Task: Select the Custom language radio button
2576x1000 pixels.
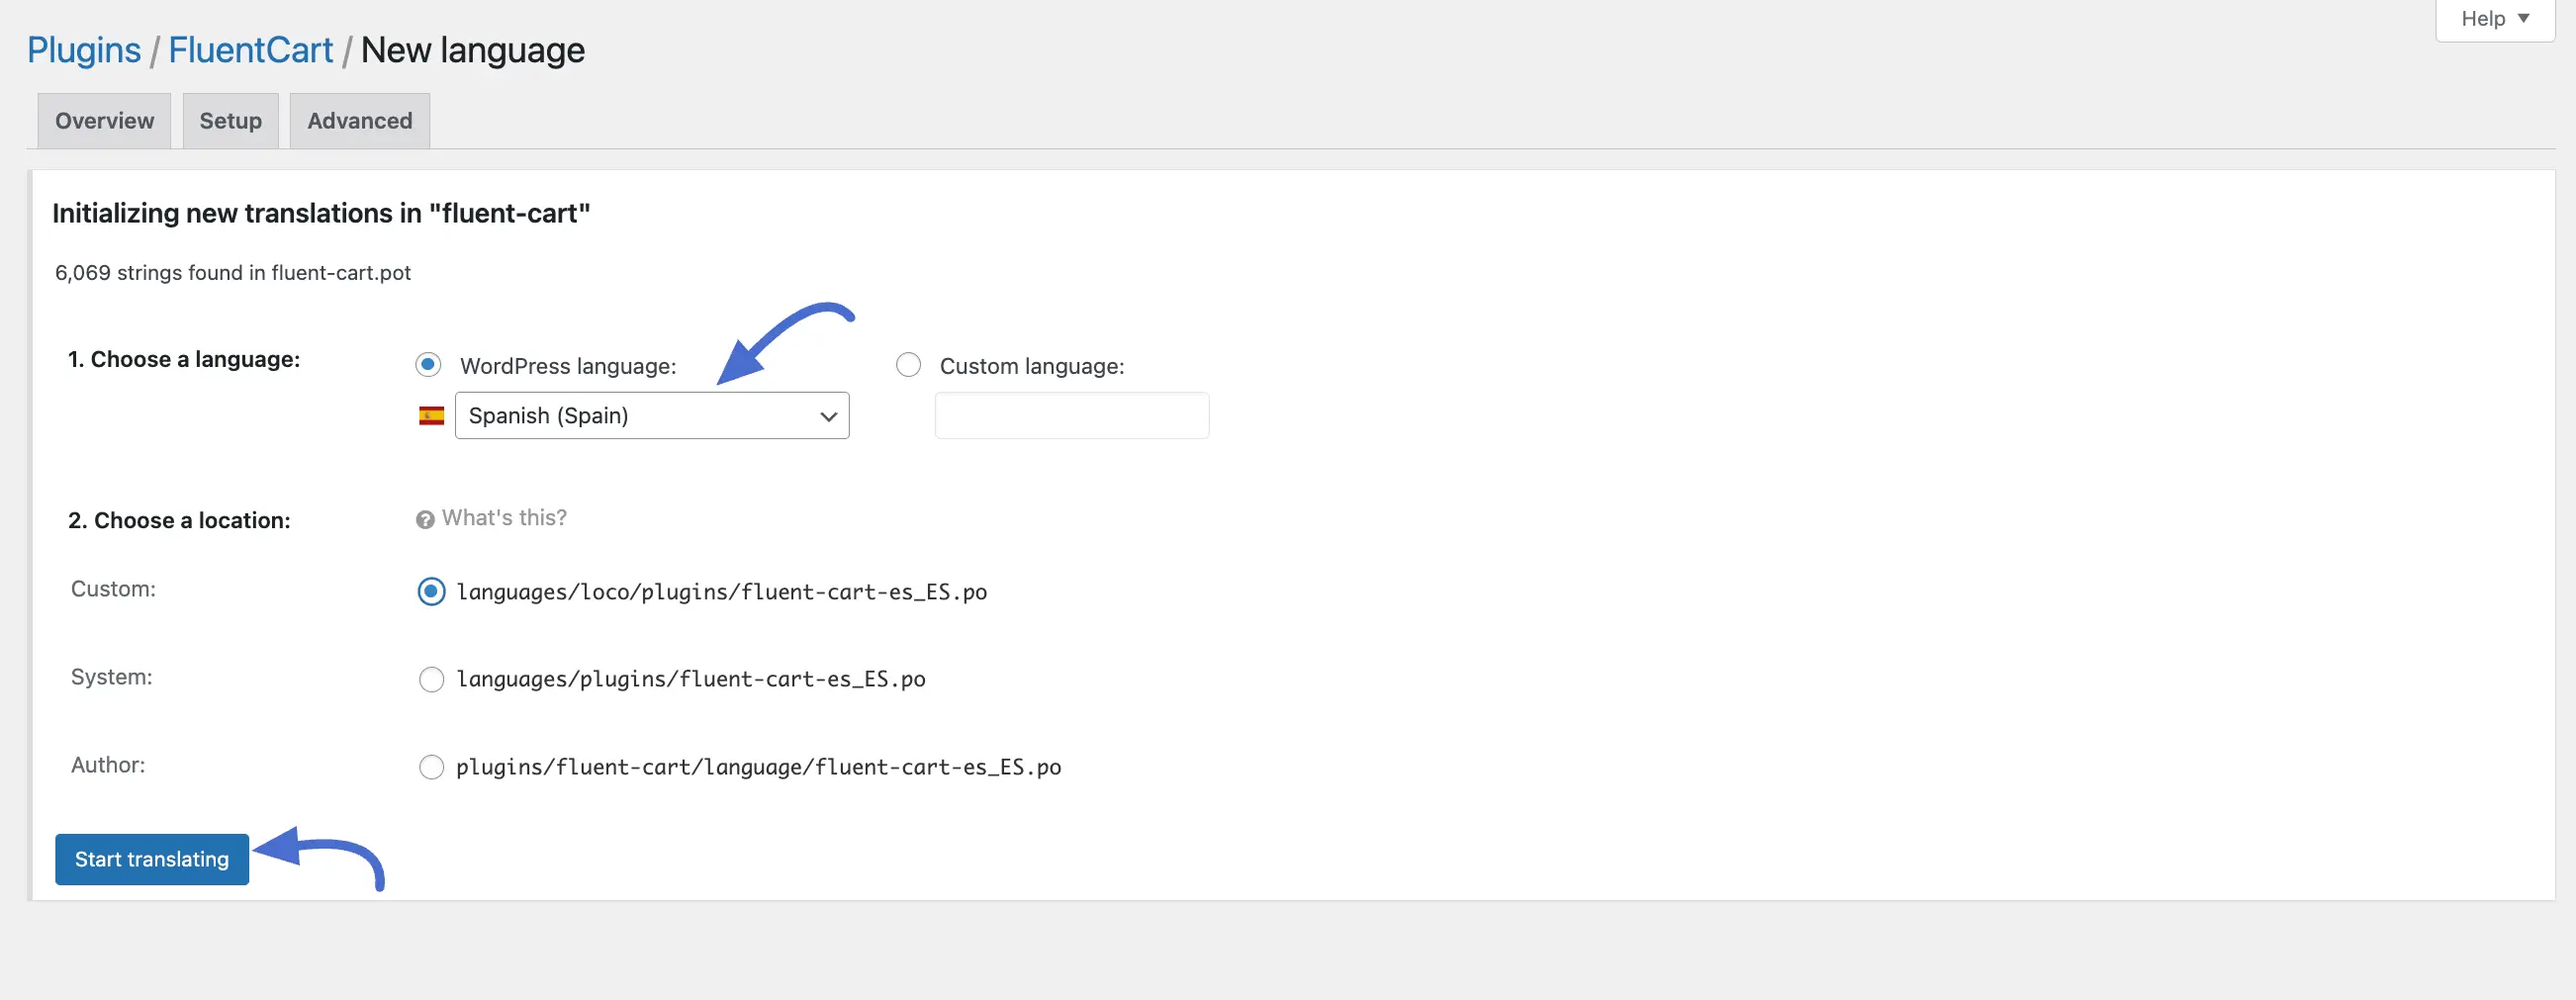Action: 908,365
